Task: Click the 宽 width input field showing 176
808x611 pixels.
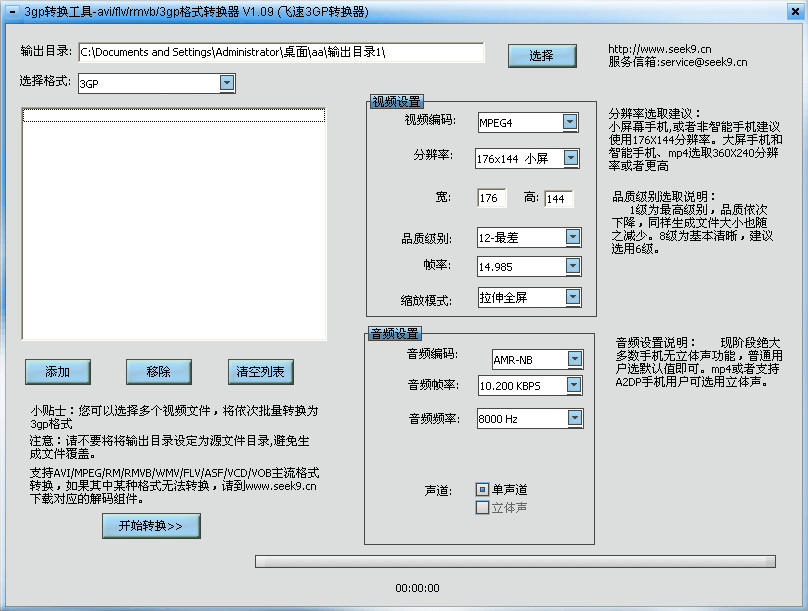Action: click(x=492, y=199)
